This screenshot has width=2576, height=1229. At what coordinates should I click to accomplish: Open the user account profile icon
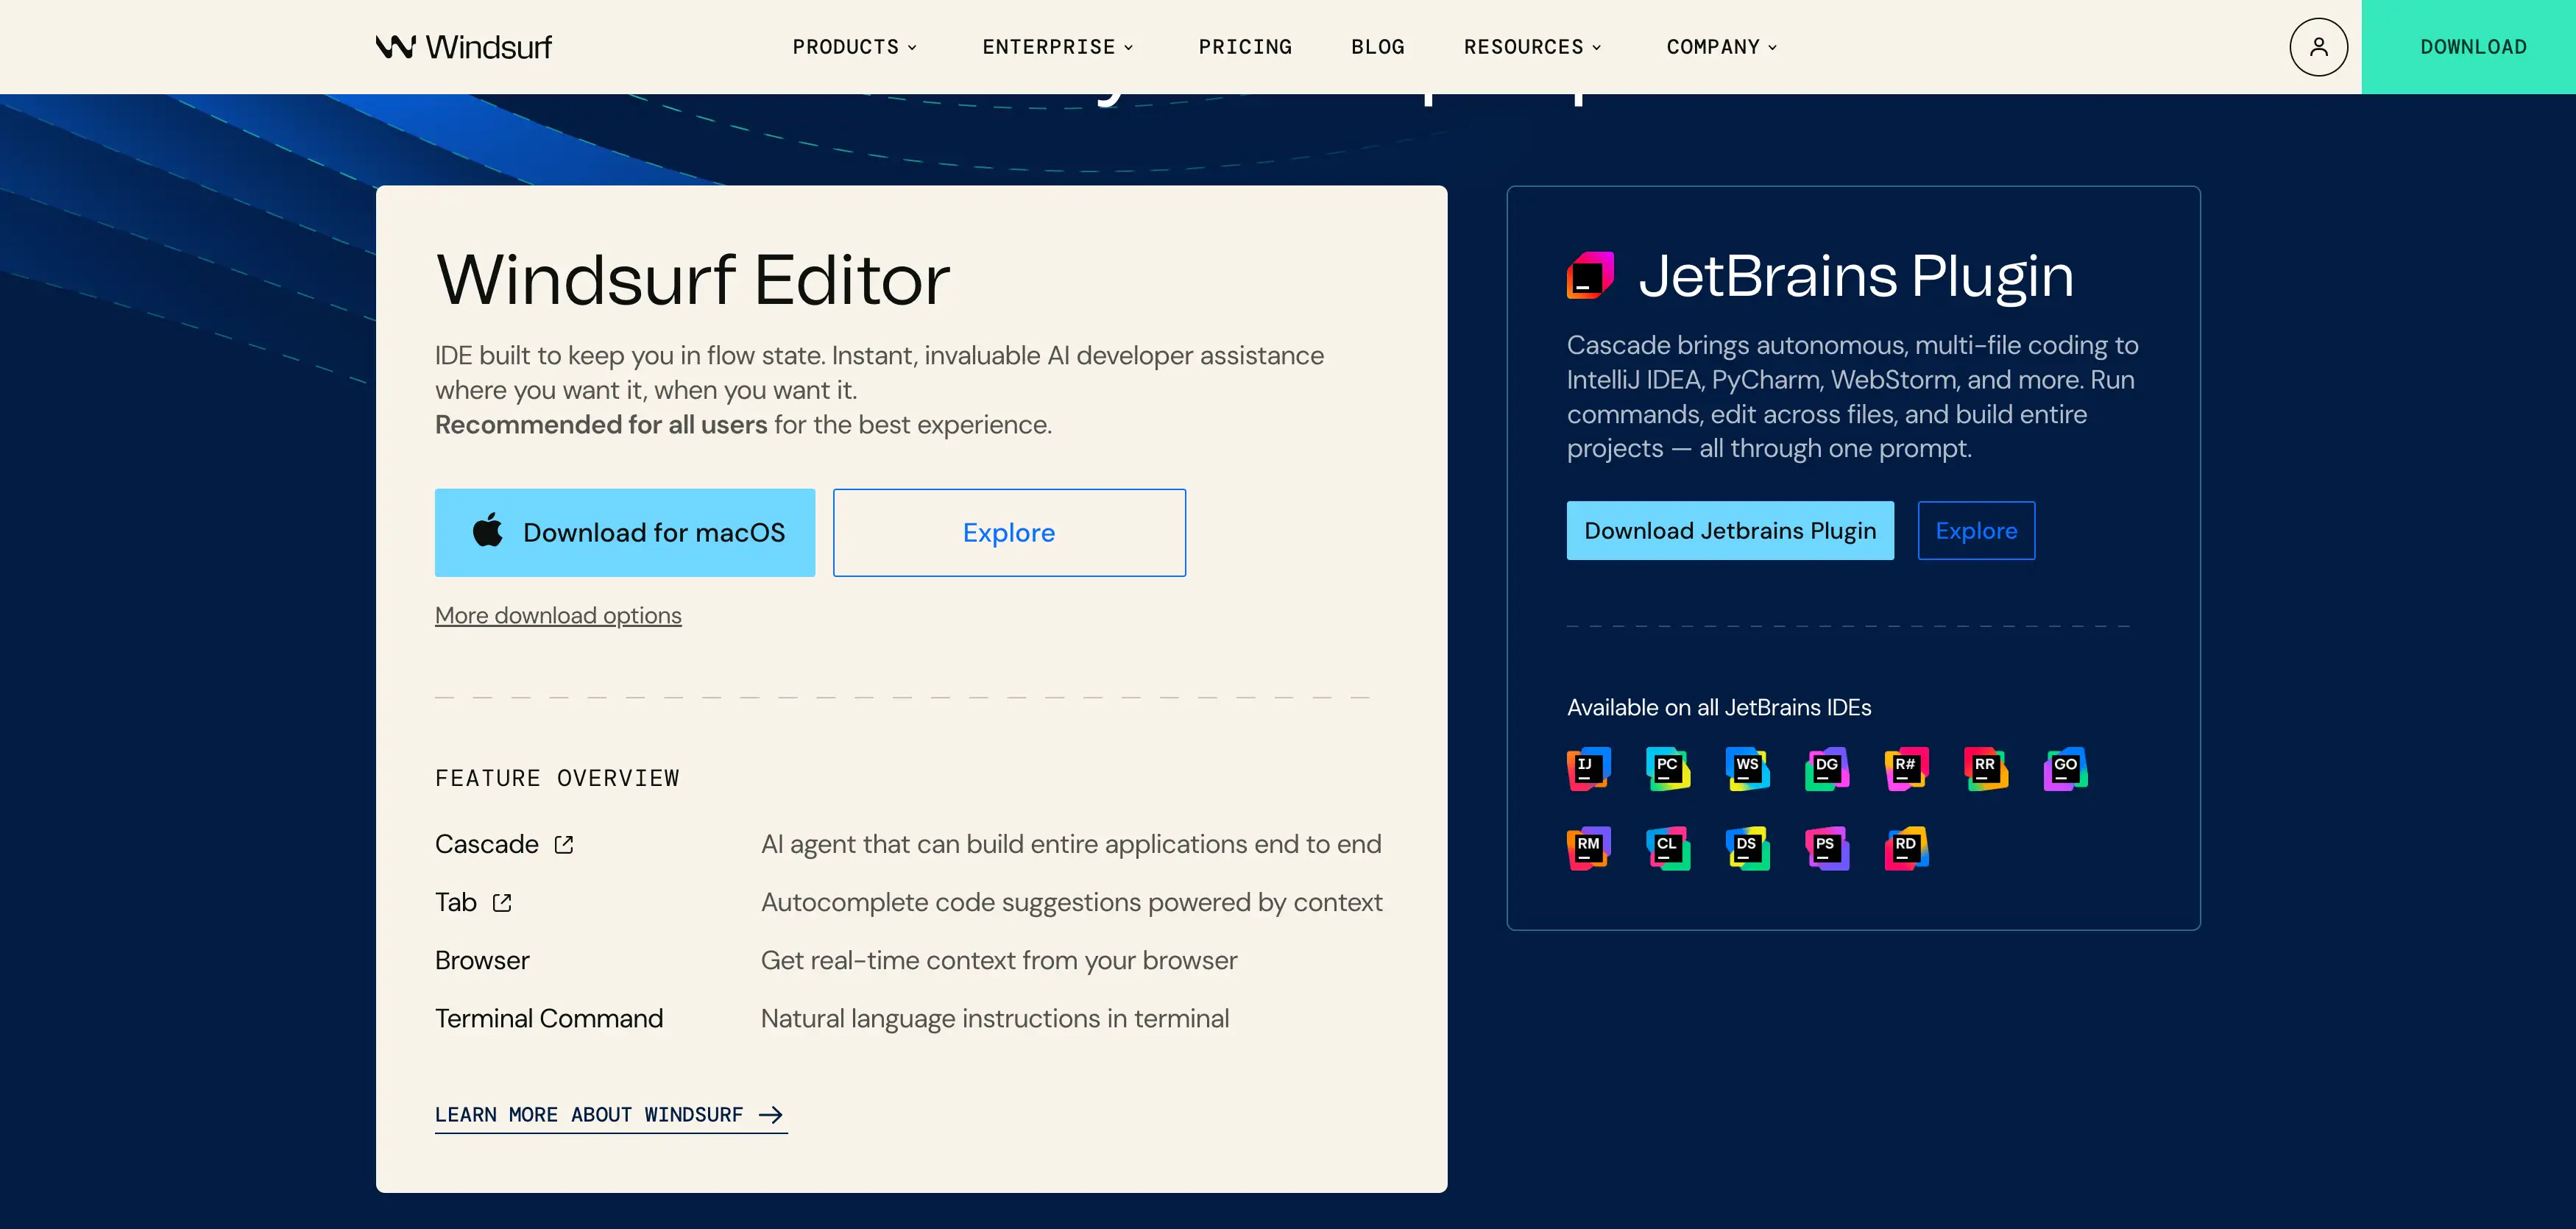(2318, 47)
